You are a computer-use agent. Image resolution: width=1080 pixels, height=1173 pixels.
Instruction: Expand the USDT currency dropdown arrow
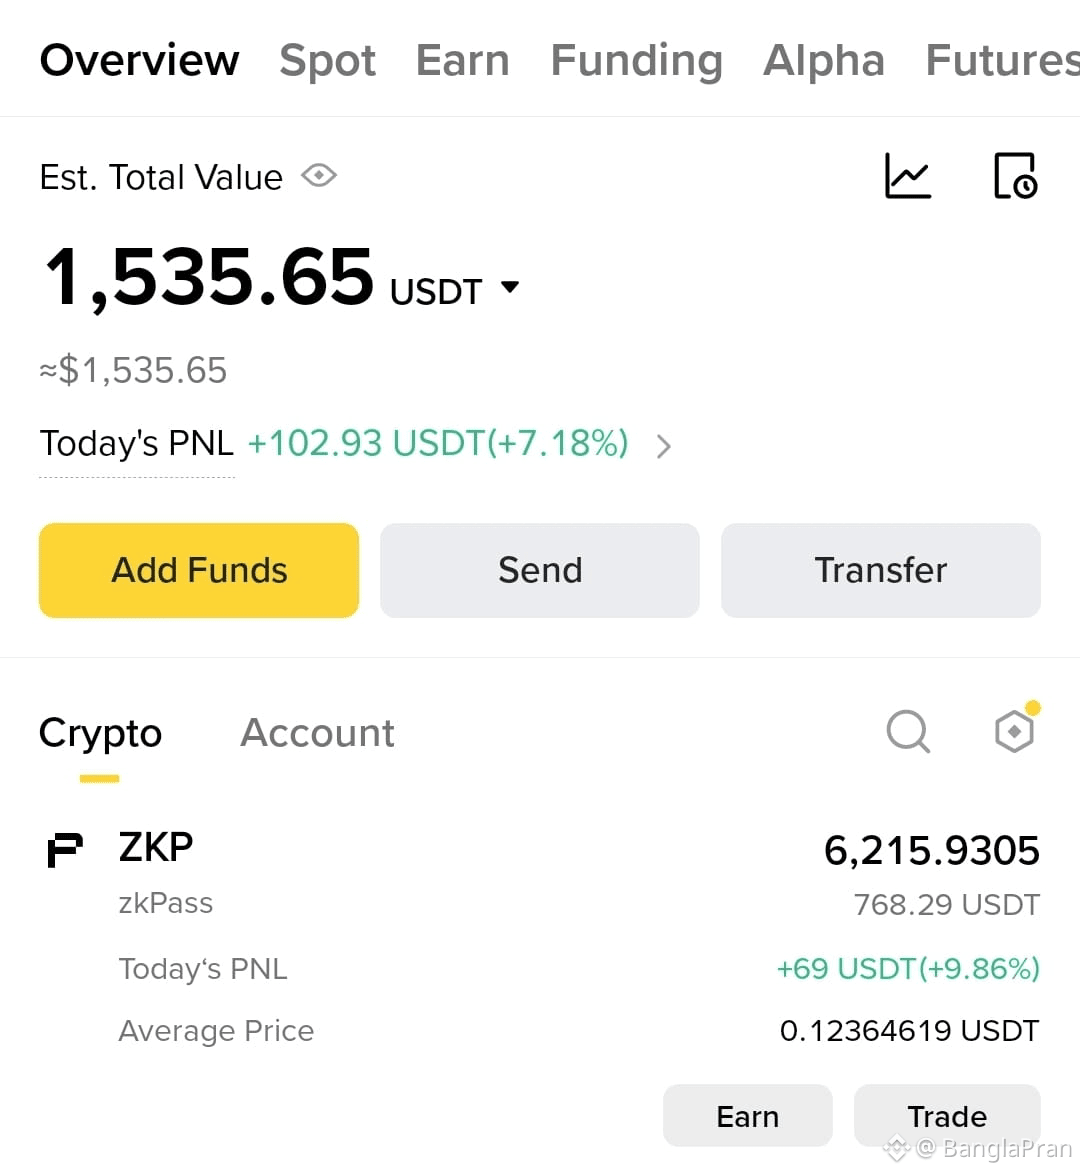[509, 287]
